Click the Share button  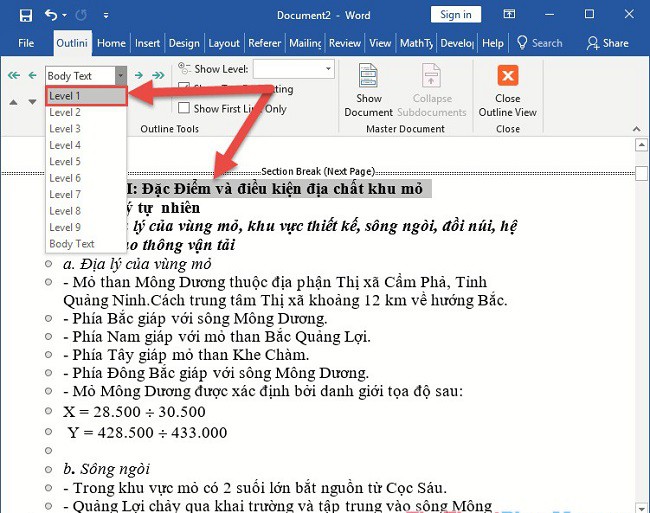point(607,43)
